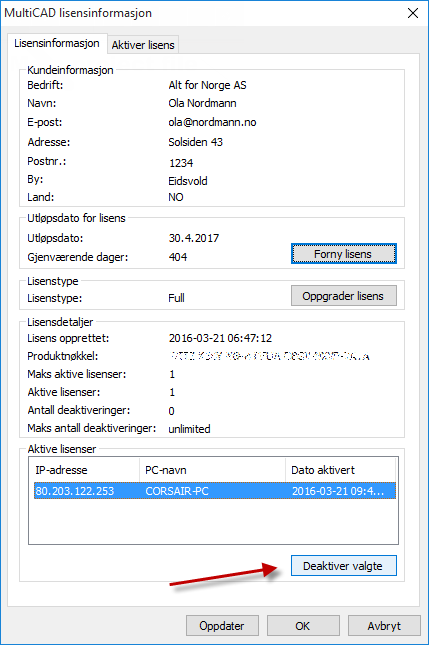Confirm with the OK button
Screen dimensions: 429x645
point(303,626)
